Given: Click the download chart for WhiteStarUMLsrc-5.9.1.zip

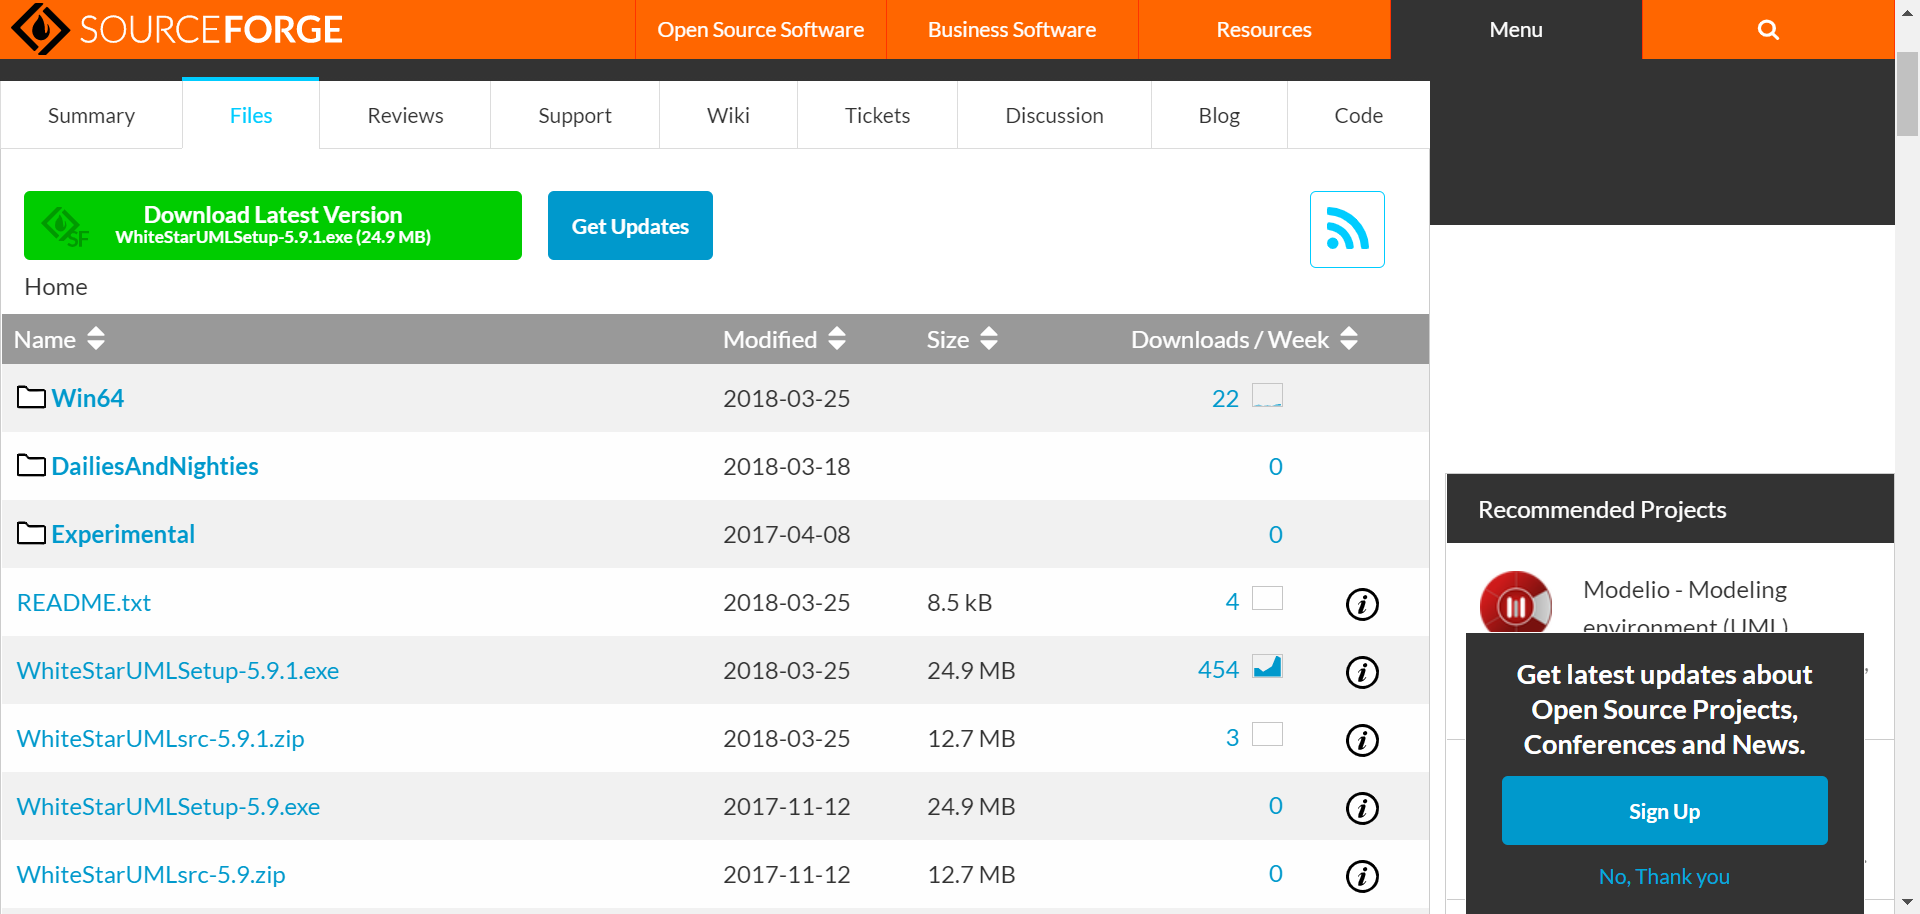Looking at the screenshot, I should pyautogui.click(x=1267, y=734).
